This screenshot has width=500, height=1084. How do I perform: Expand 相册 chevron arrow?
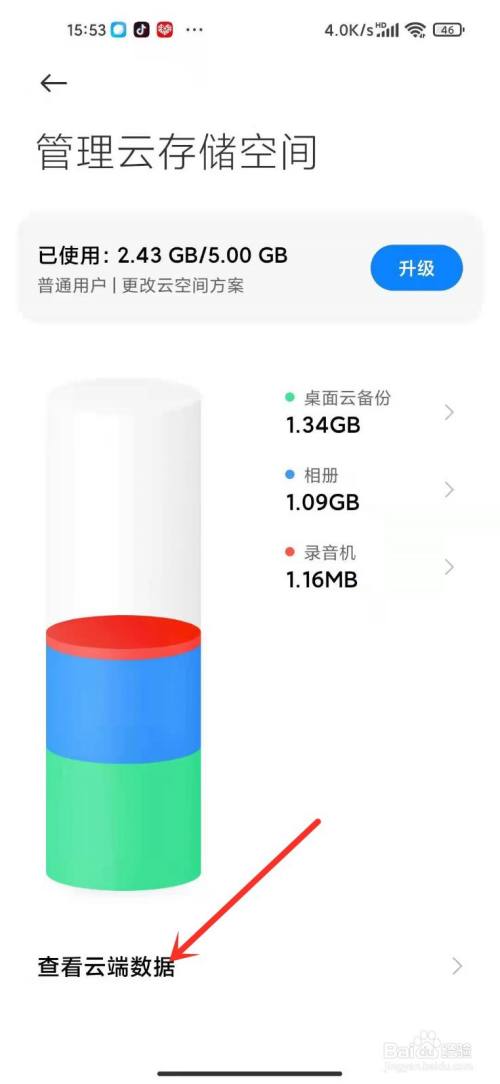tap(450, 490)
